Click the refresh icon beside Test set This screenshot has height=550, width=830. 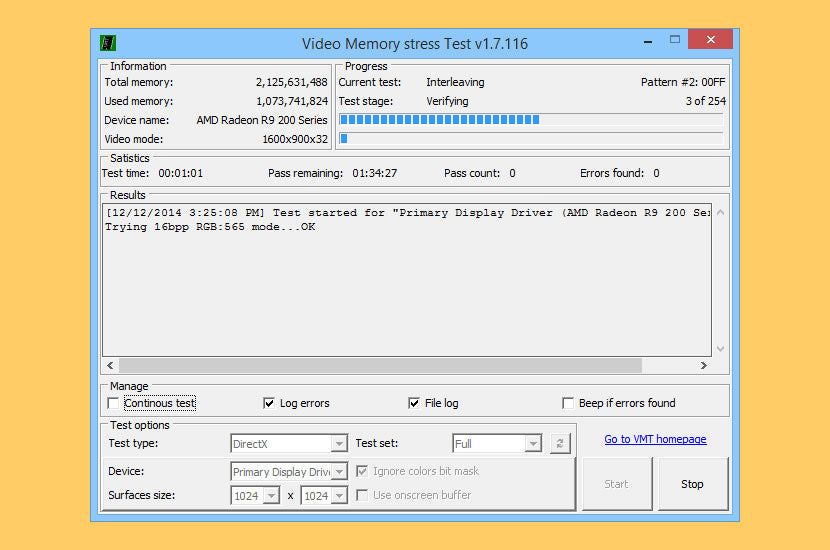click(561, 443)
